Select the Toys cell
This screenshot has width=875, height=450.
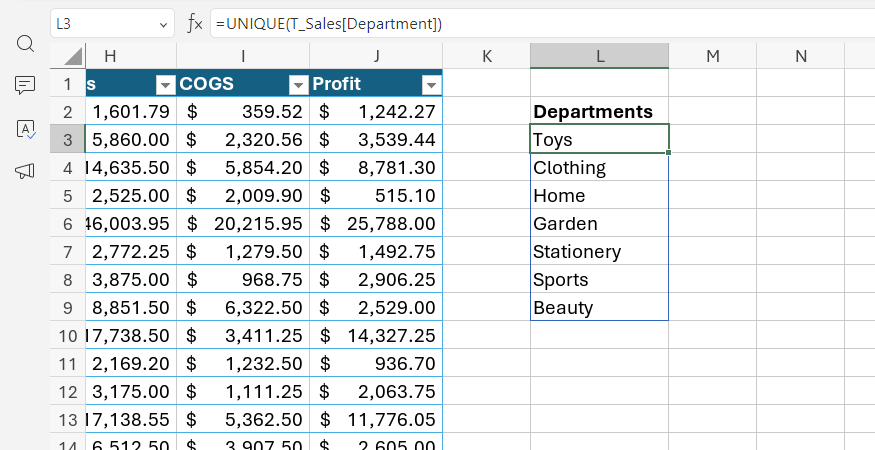pos(599,139)
